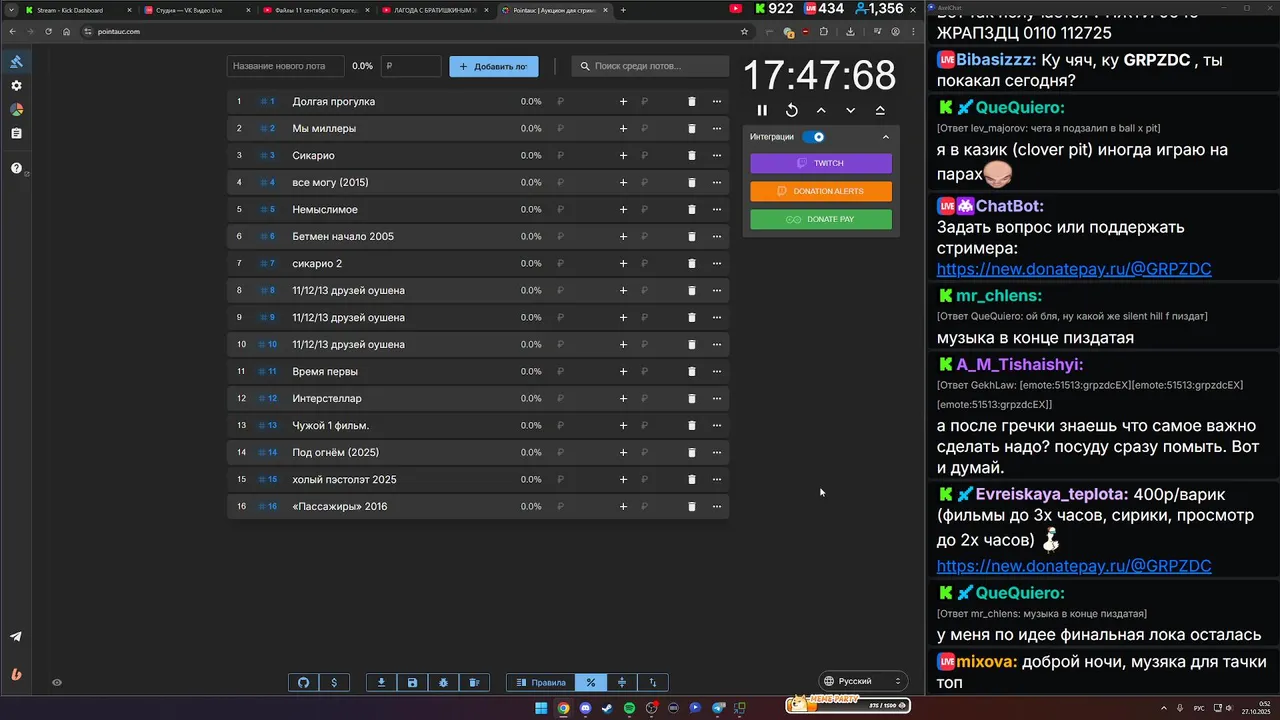1280x720 pixels.
Task: Open the auction gavel page in sidebar
Action: pyautogui.click(x=16, y=62)
